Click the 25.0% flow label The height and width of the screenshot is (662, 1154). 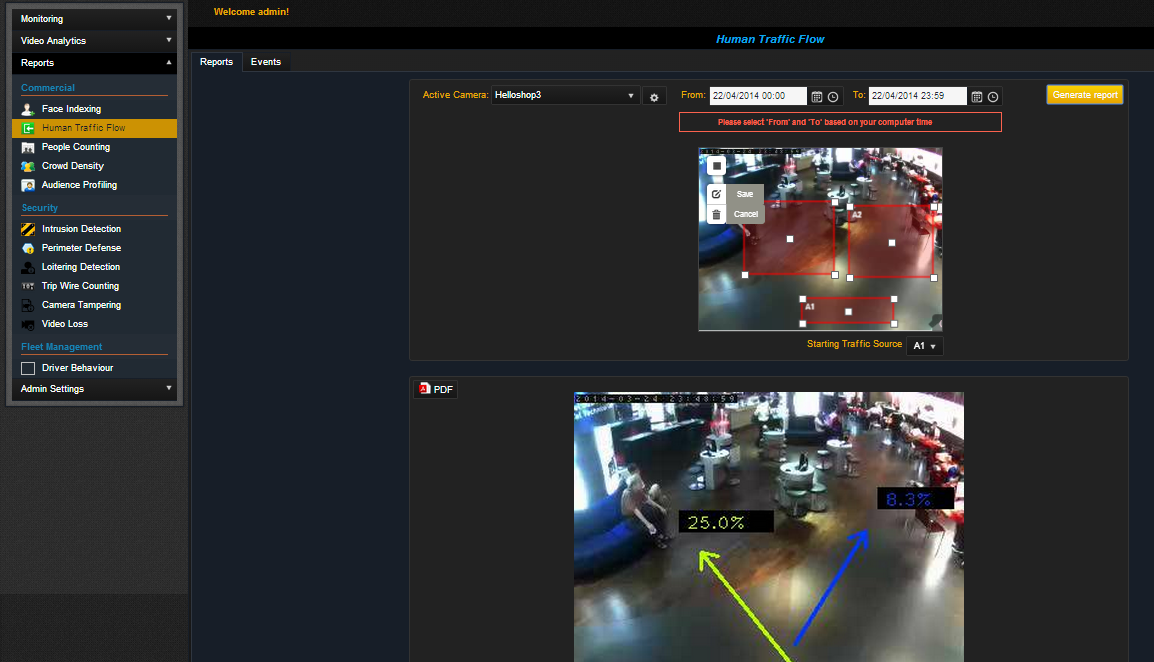click(x=726, y=522)
